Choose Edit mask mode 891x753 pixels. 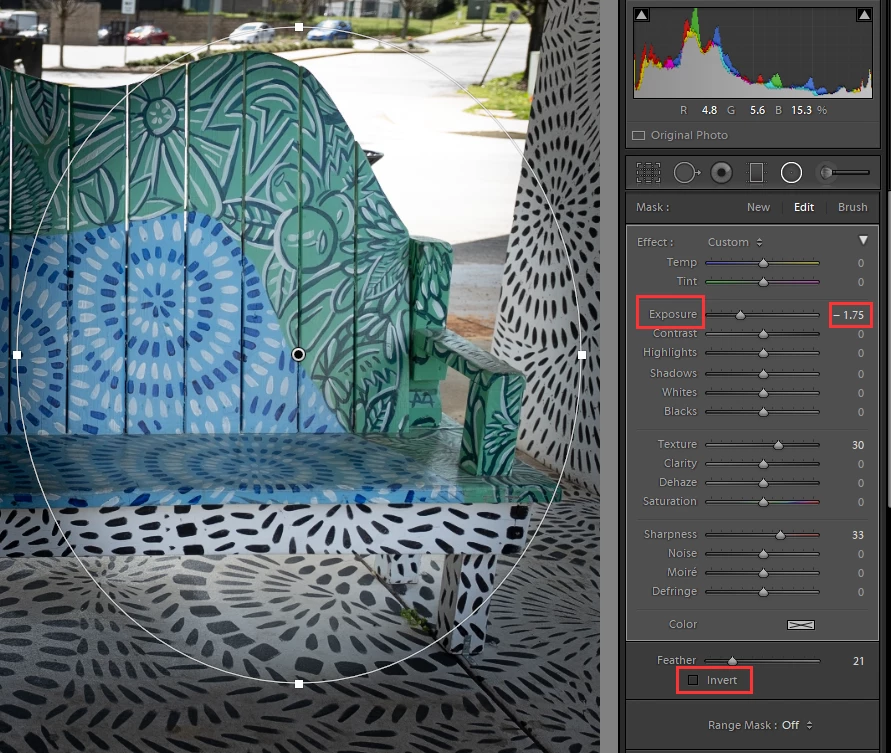click(x=803, y=207)
